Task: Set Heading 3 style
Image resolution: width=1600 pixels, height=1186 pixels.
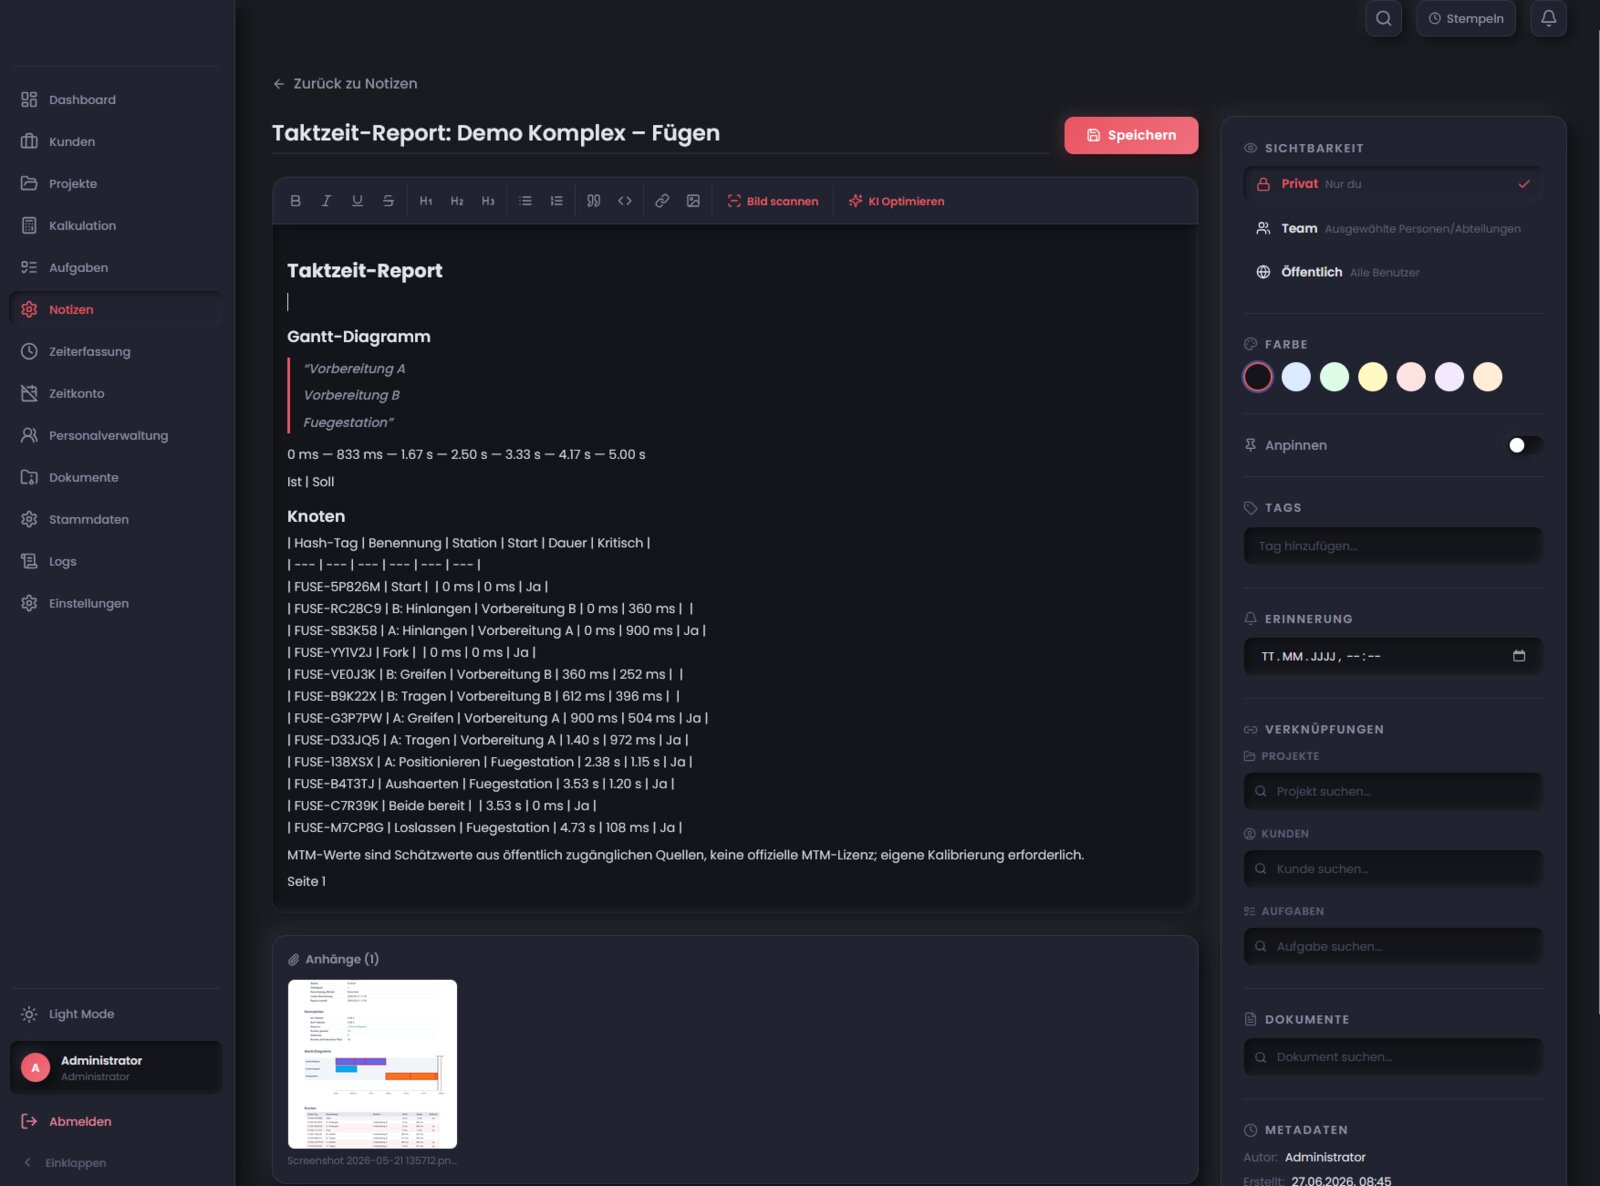Action: coord(488,201)
